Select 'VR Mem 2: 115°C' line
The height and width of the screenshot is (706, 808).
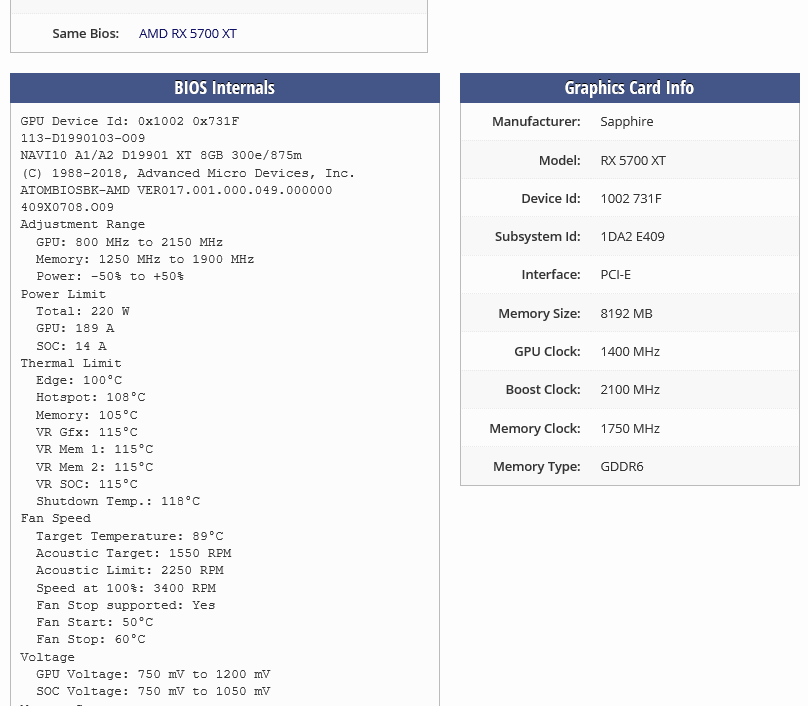point(94,467)
